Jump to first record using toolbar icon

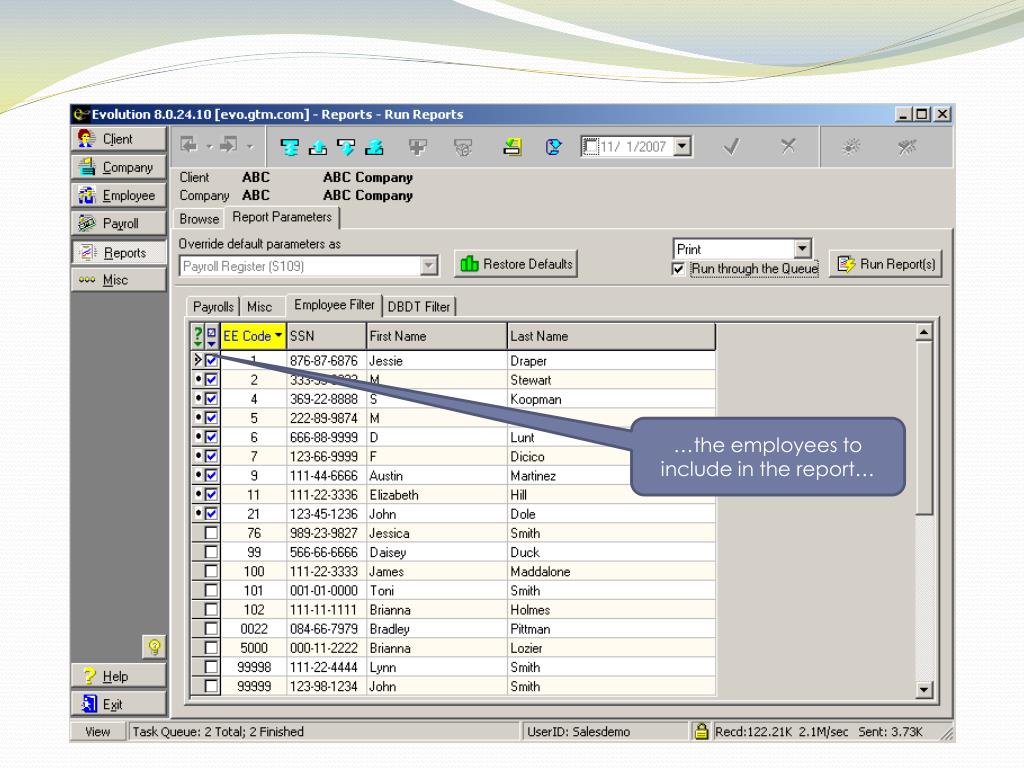click(289, 147)
